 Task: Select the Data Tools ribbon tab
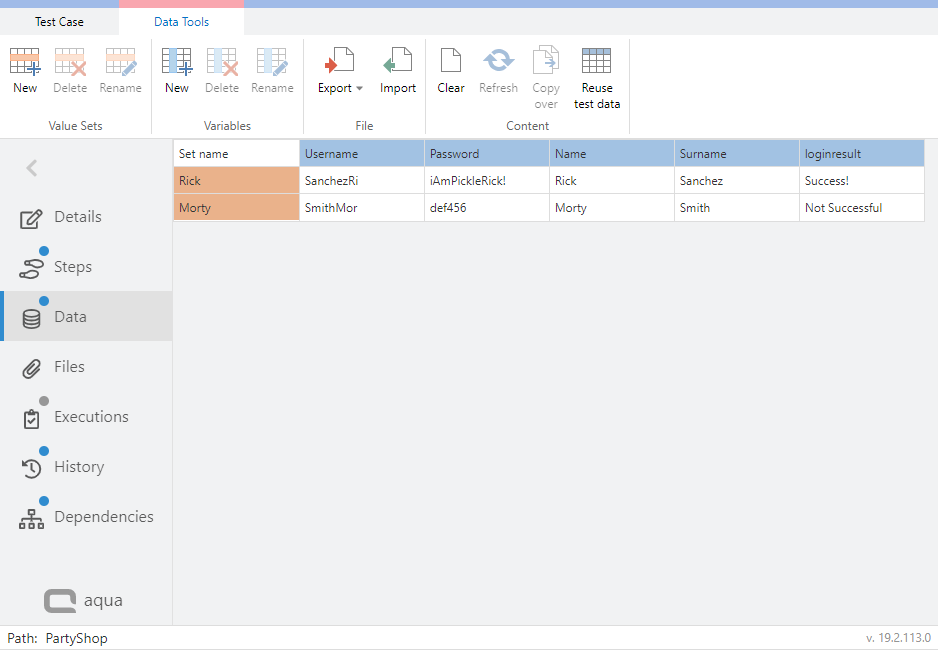[x=180, y=21]
